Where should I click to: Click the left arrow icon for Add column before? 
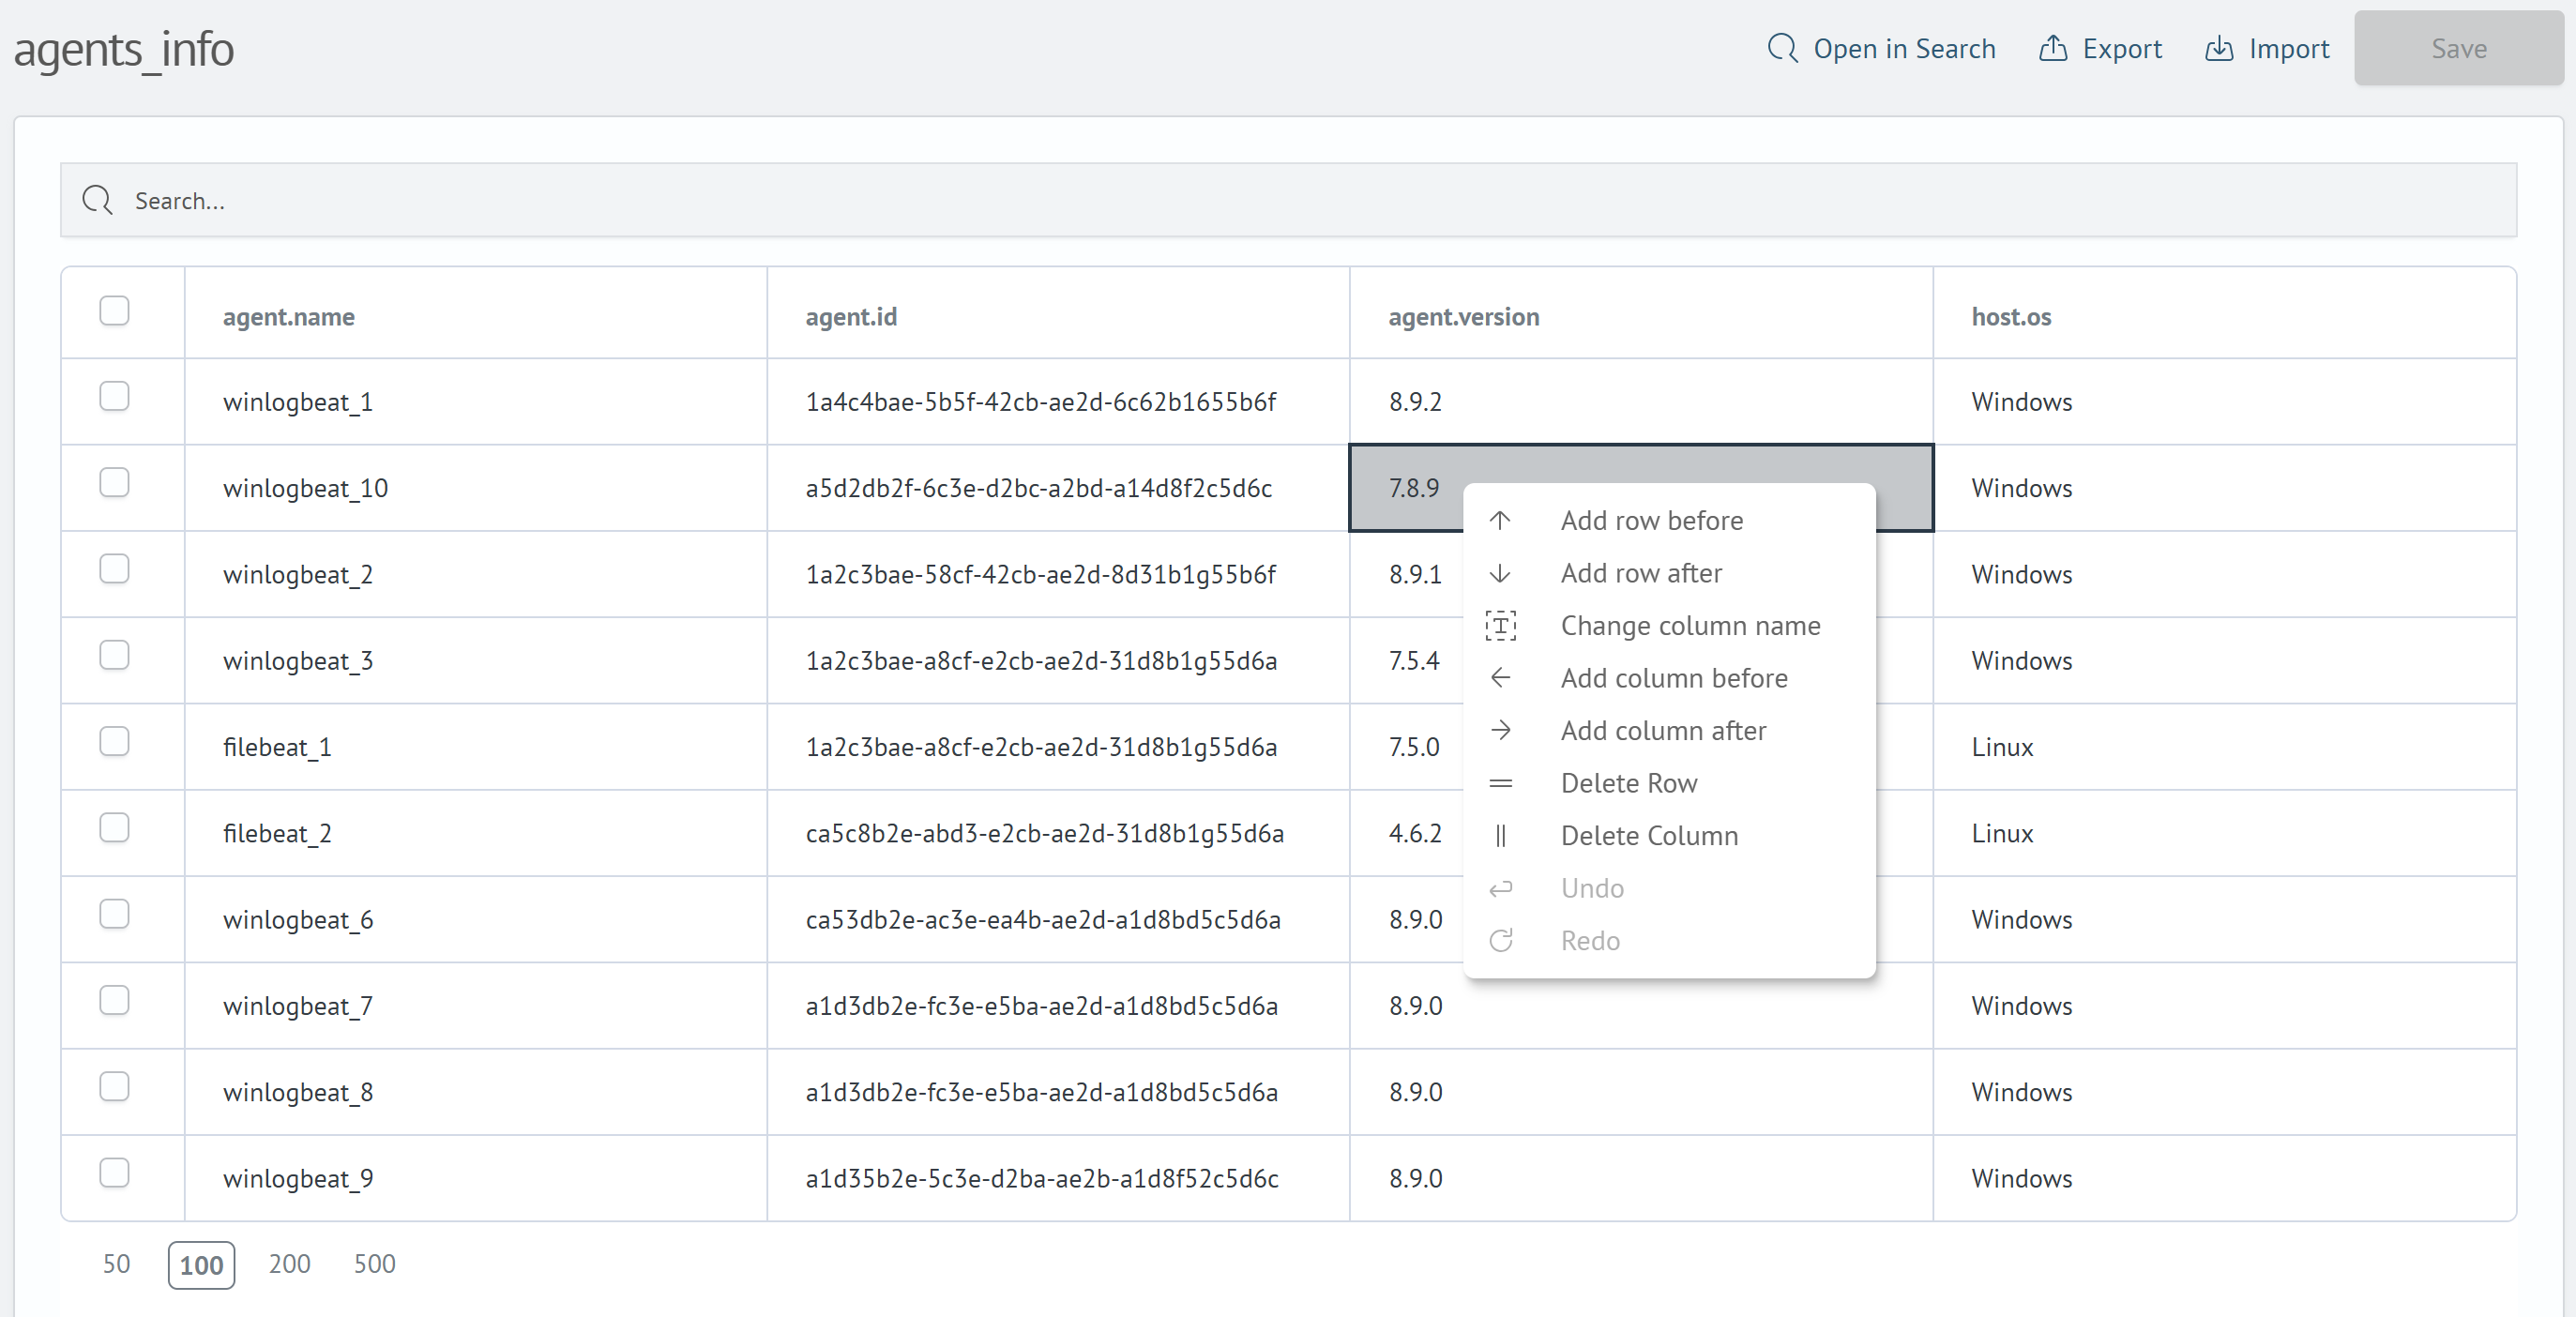click(1500, 678)
